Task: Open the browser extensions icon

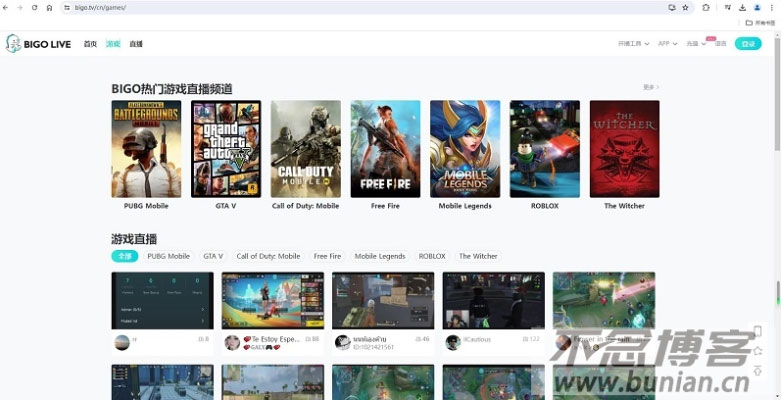Action: click(706, 7)
